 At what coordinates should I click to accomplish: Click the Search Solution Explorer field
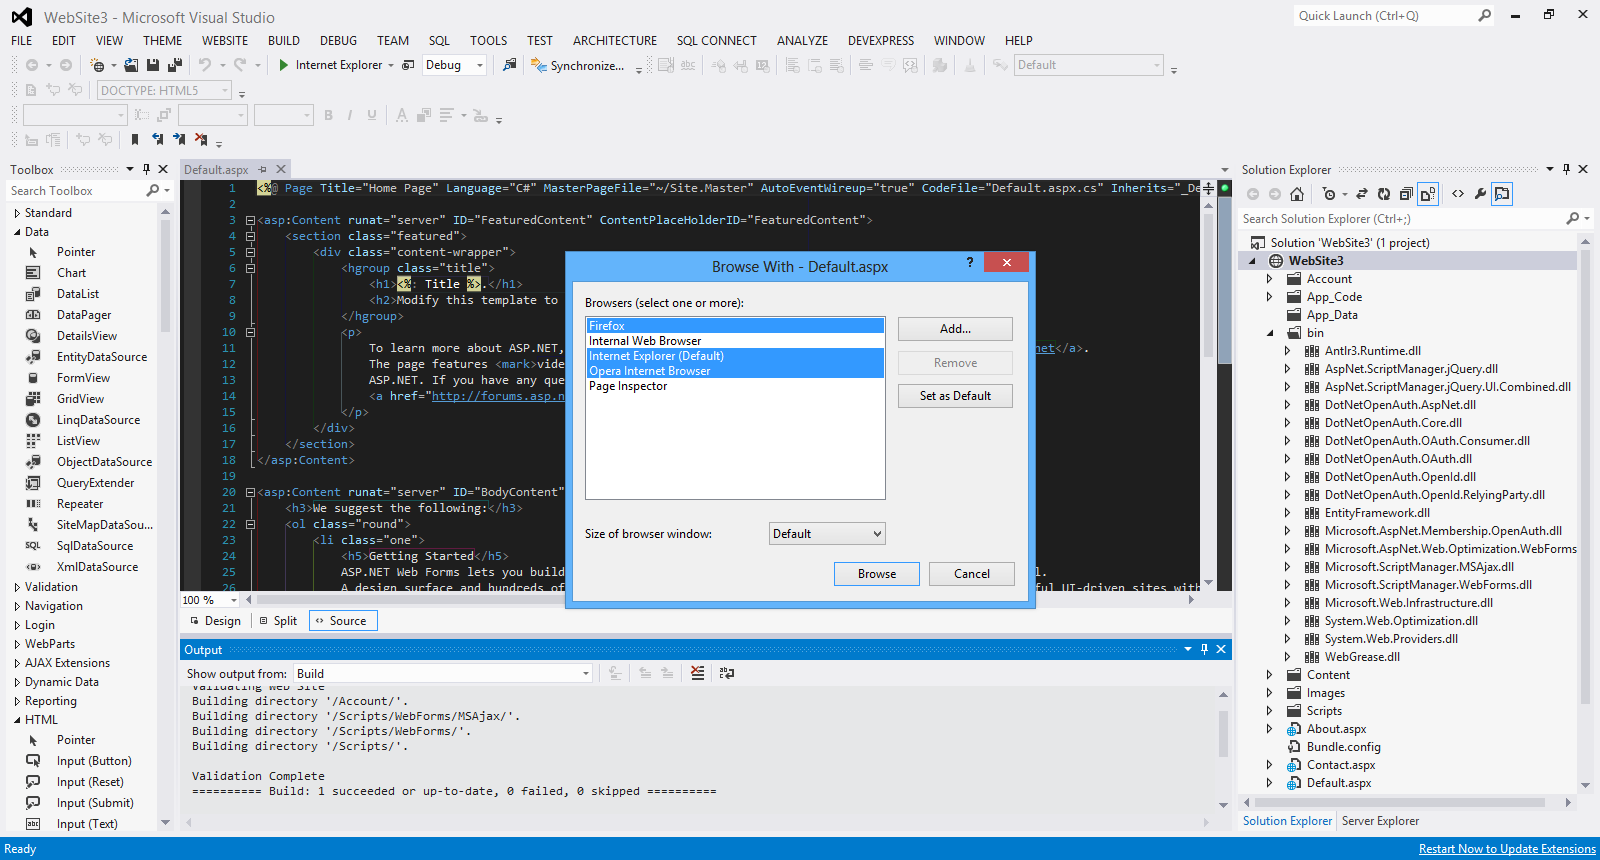point(1400,219)
